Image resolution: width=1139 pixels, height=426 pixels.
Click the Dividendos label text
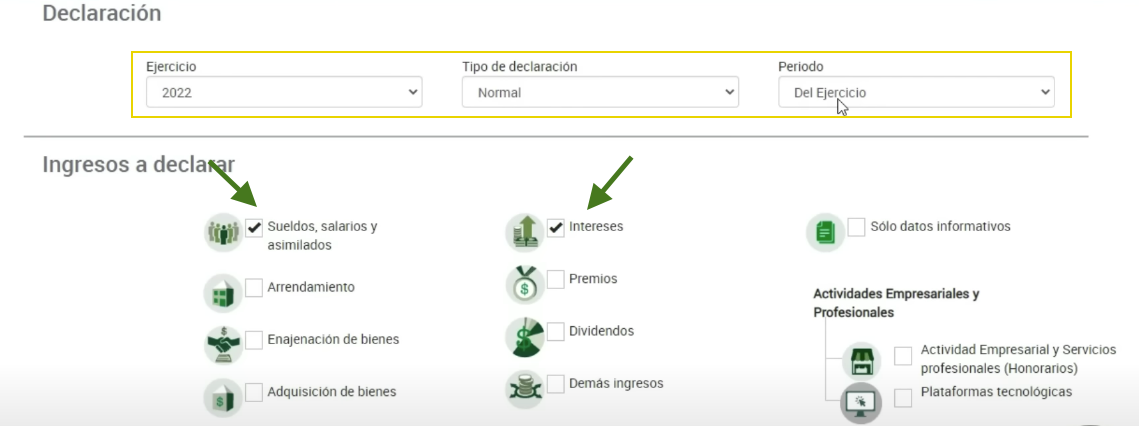pyautogui.click(x=601, y=331)
